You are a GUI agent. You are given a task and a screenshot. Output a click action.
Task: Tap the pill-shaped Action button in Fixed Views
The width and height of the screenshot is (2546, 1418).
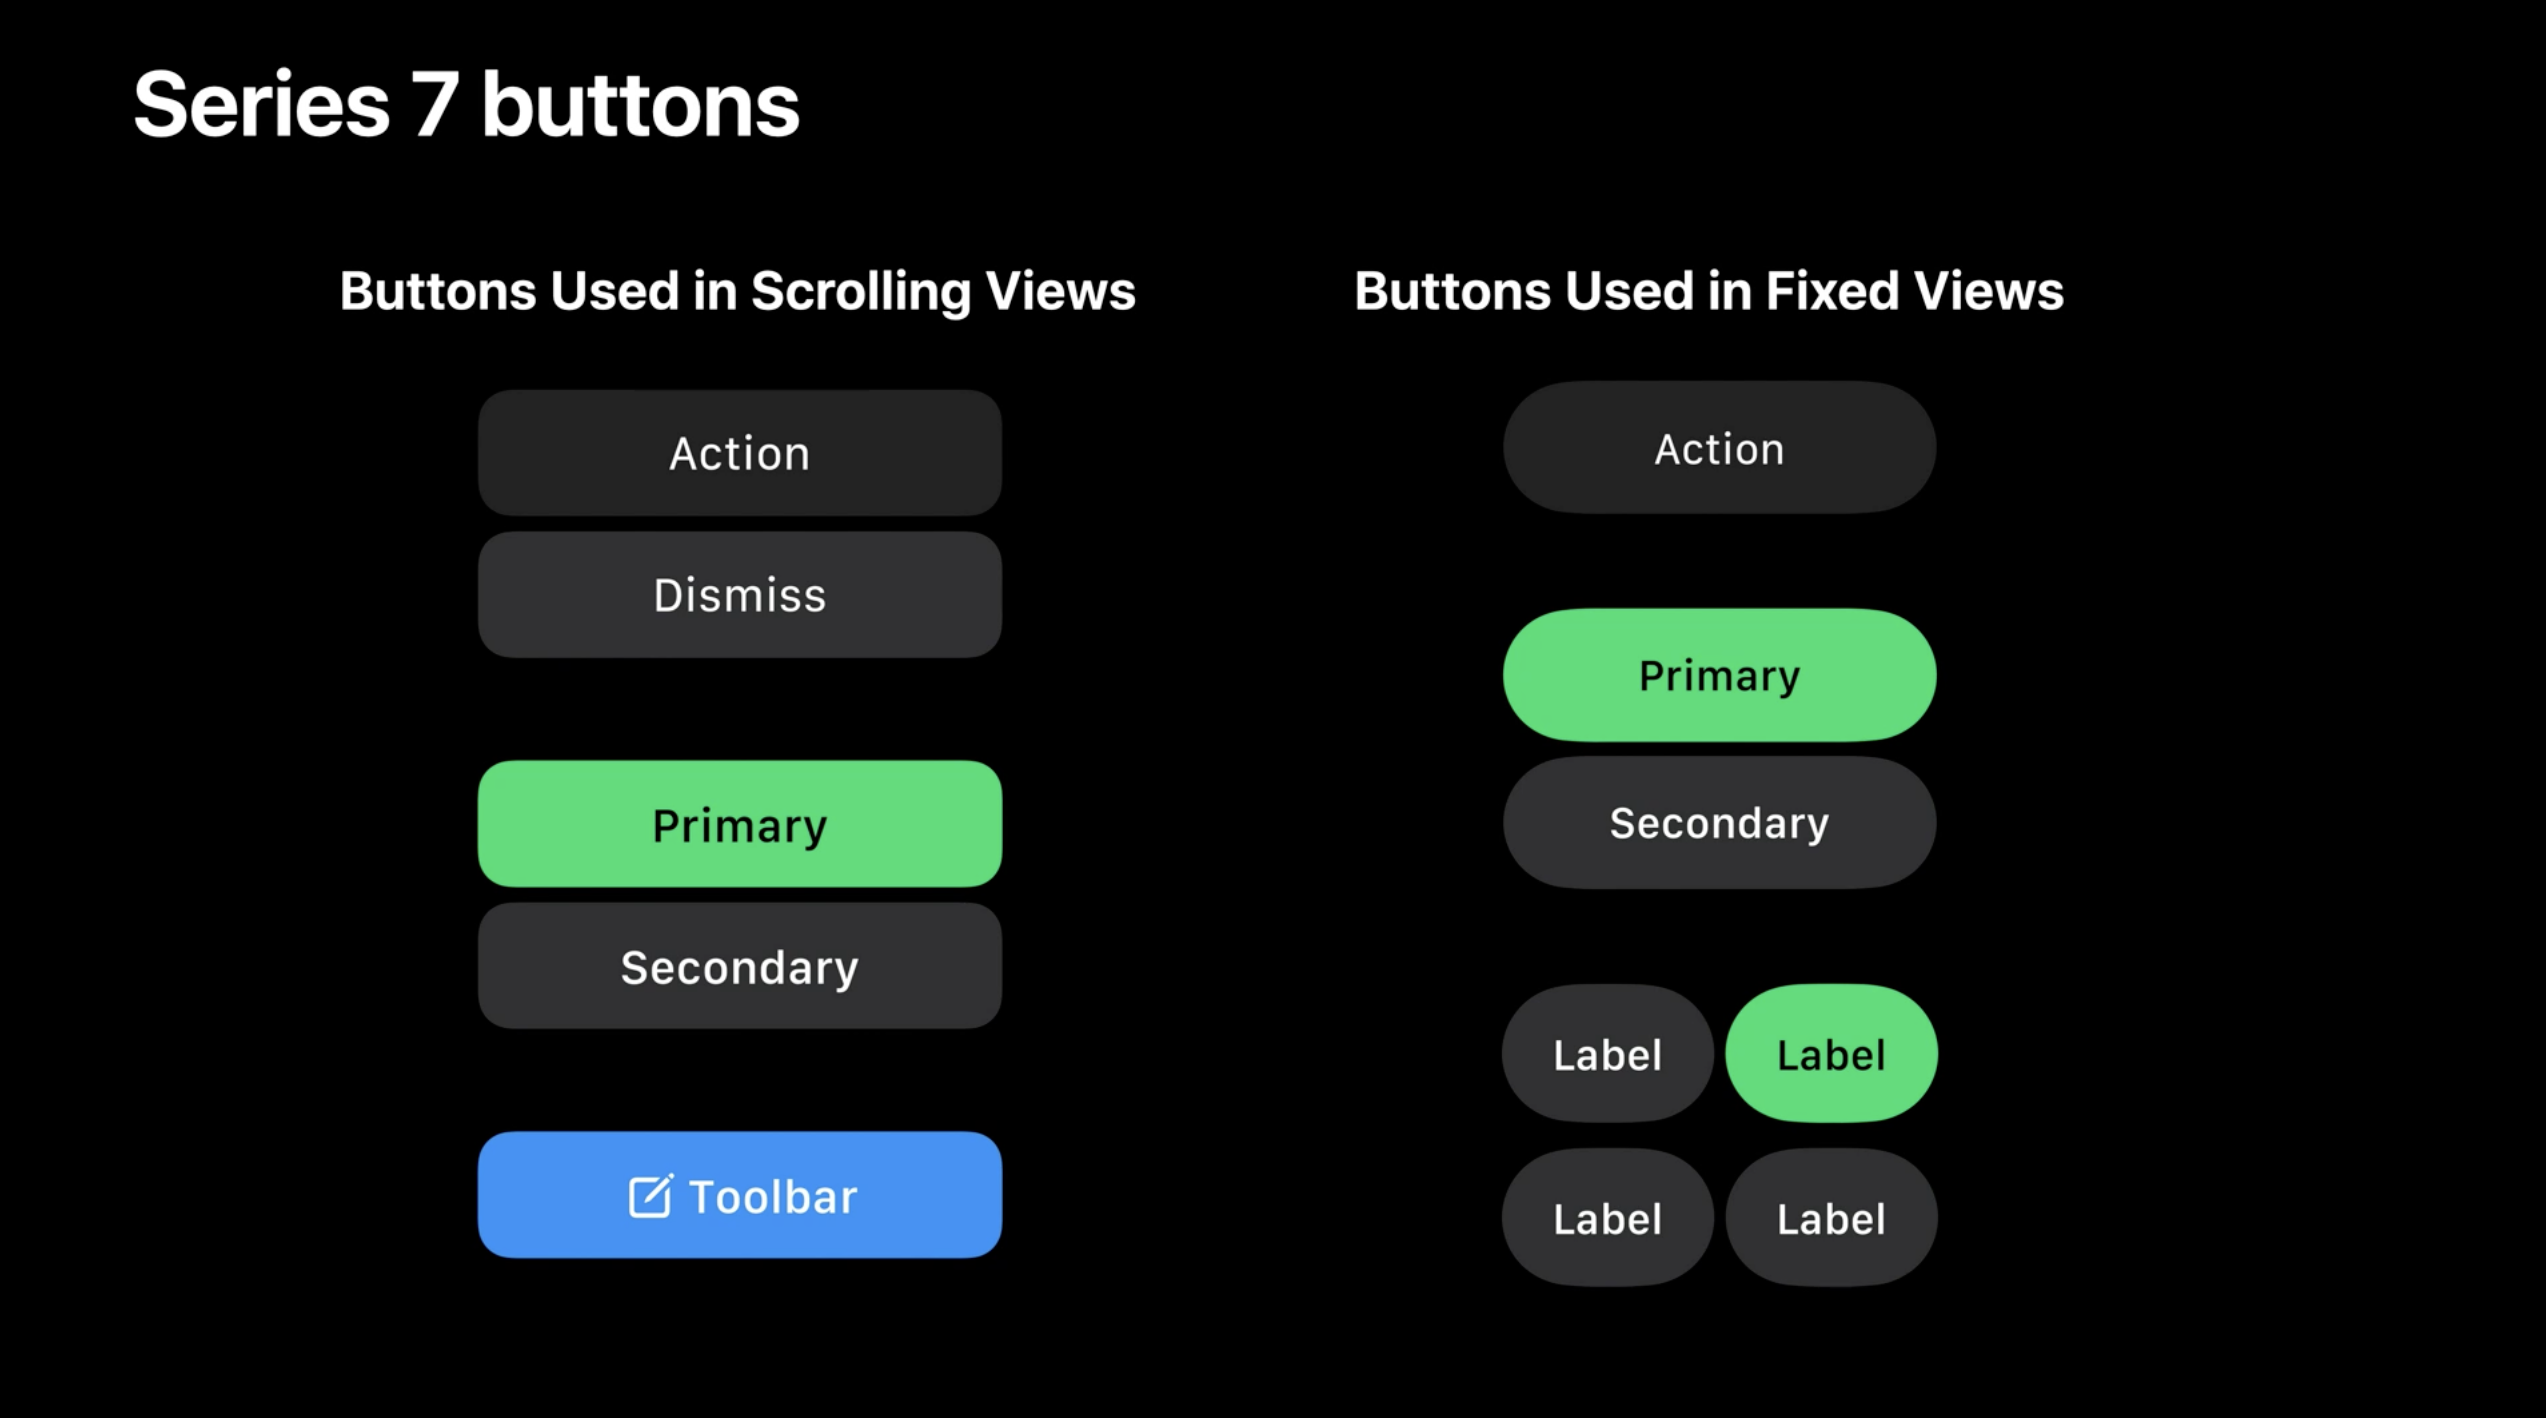click(1718, 448)
